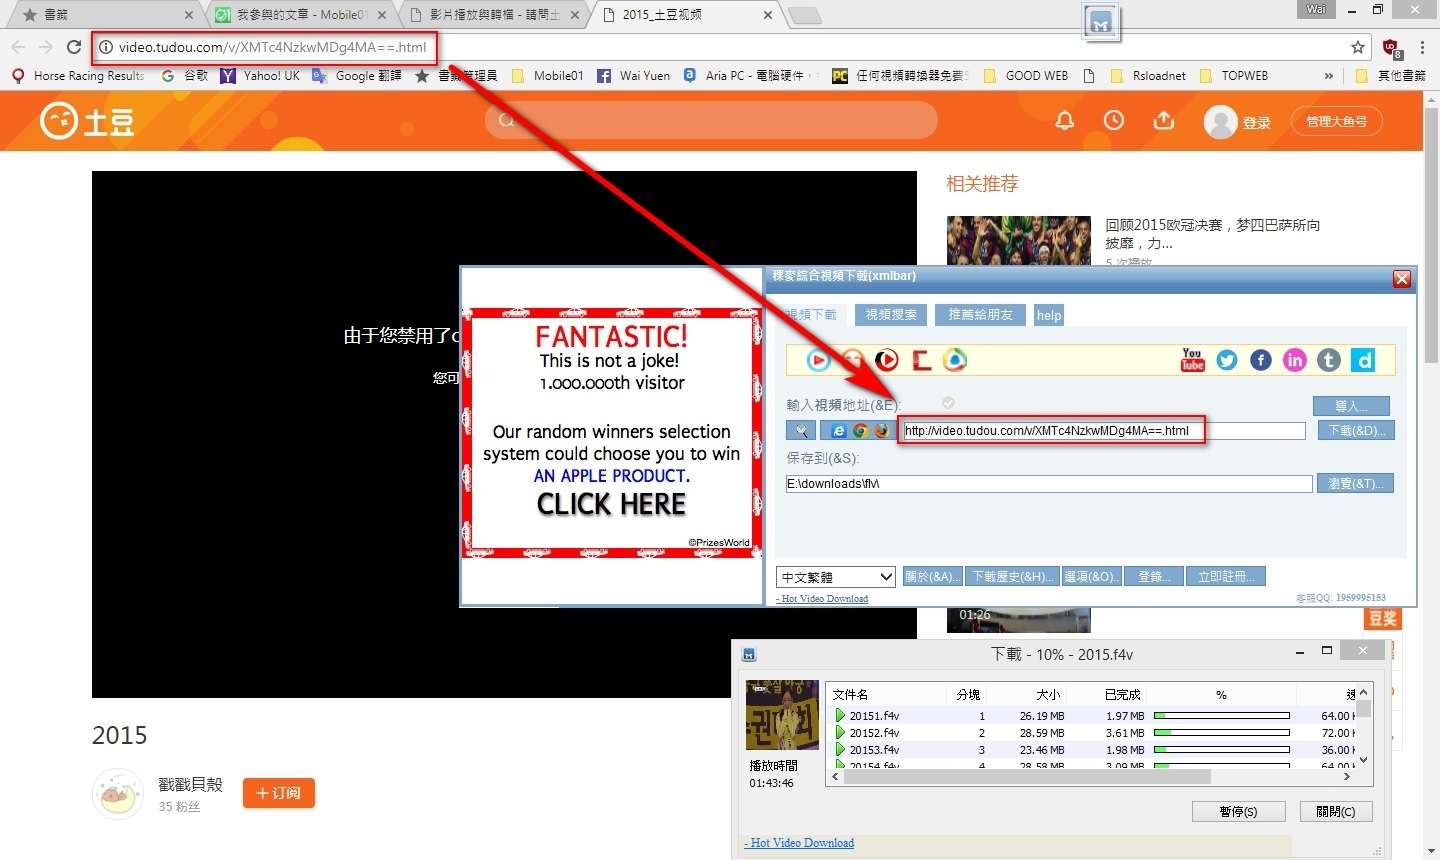Click the Facebook icon in xmlbar

coord(1261,360)
